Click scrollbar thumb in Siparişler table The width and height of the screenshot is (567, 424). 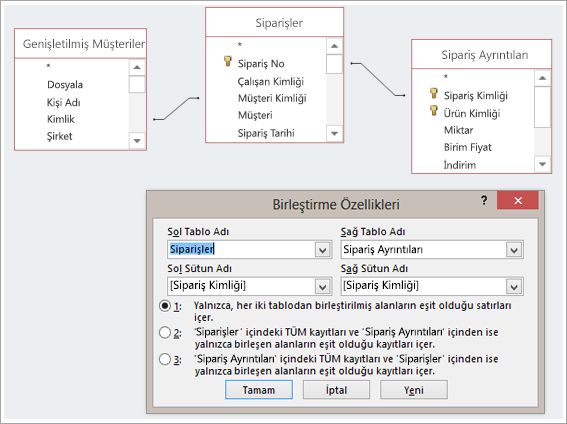[334, 64]
